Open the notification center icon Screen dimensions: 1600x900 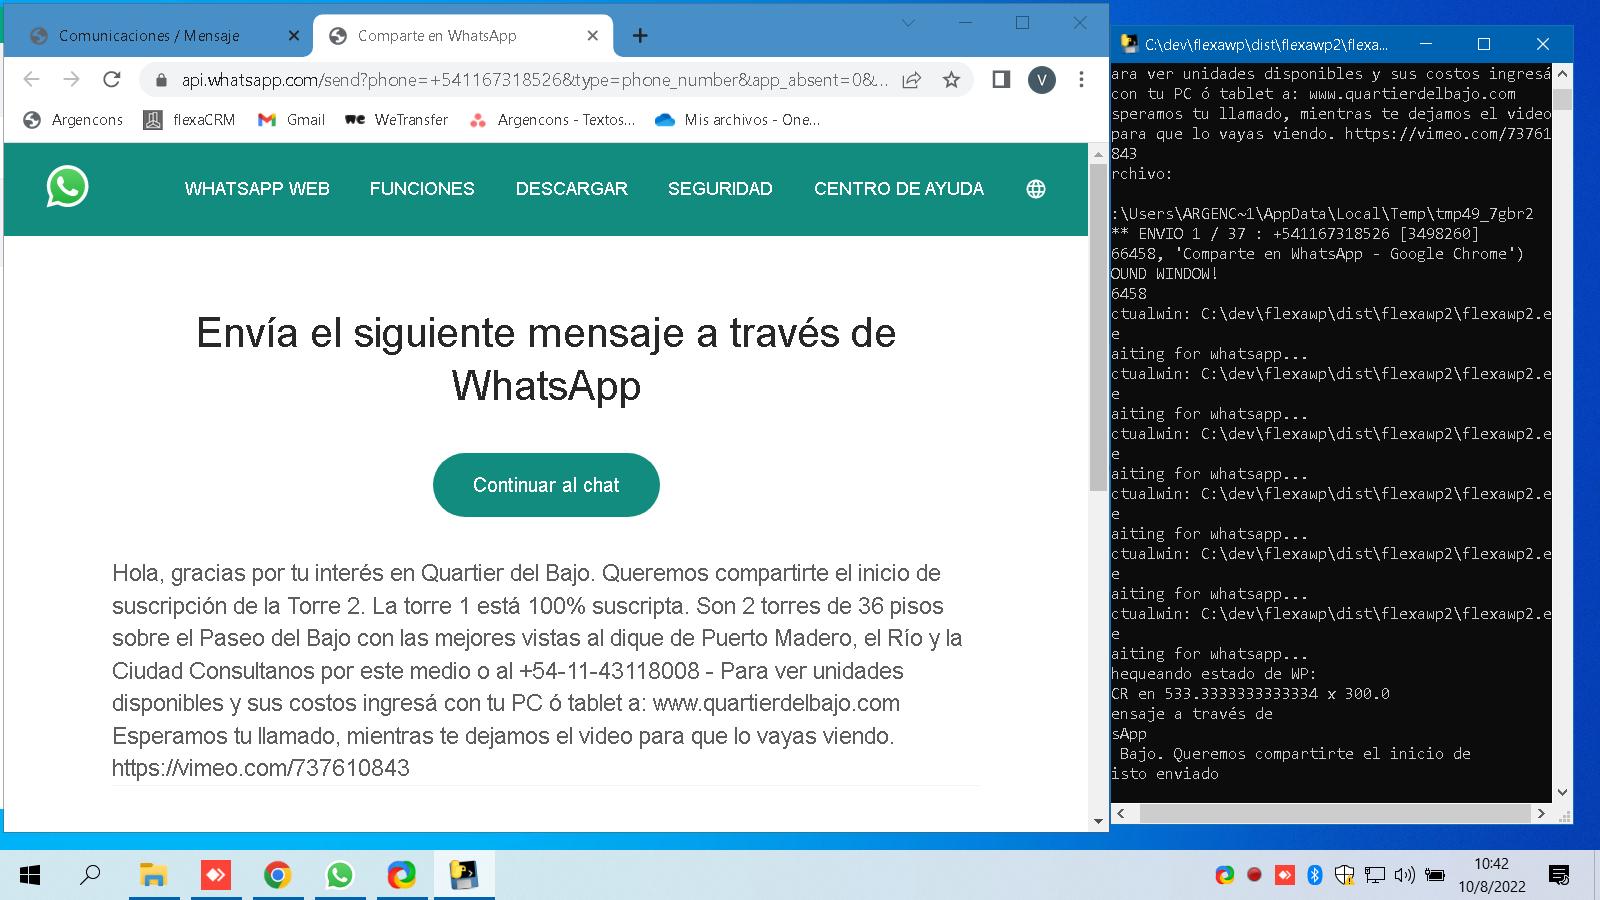pos(1558,876)
